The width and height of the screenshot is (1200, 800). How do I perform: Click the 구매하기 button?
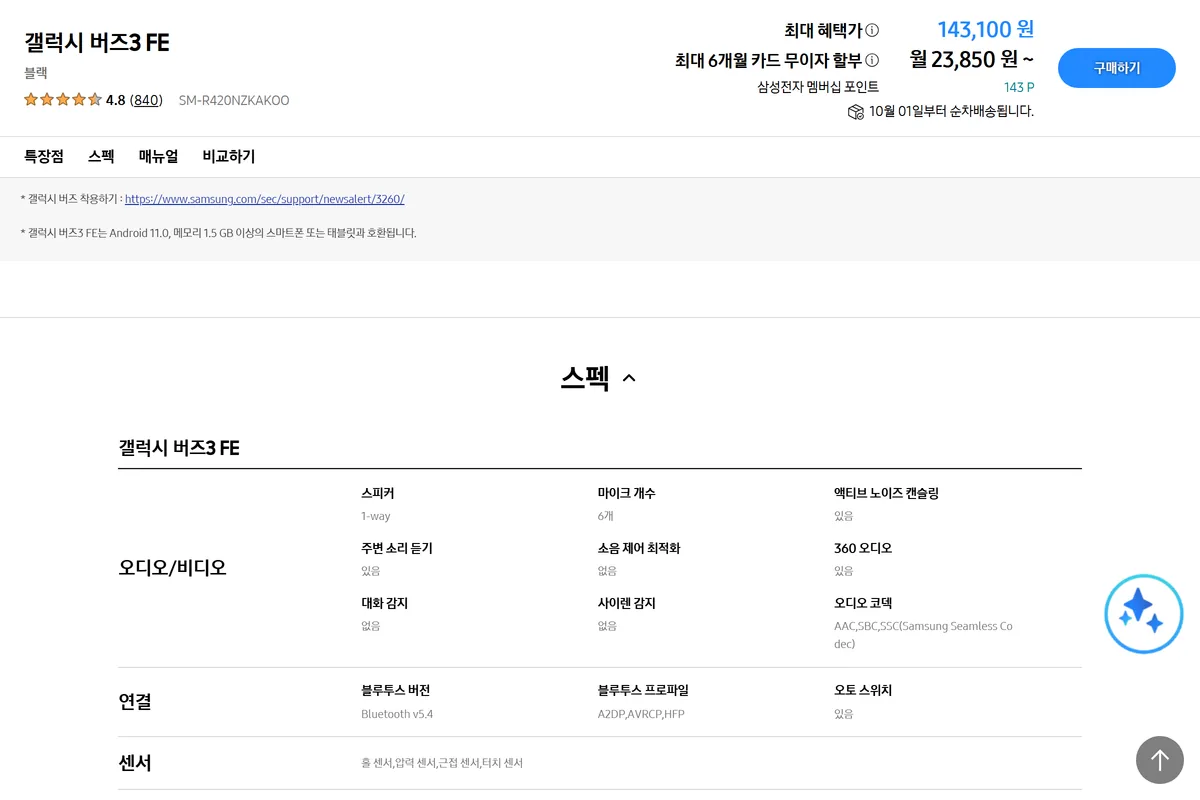pyautogui.click(x=1117, y=68)
